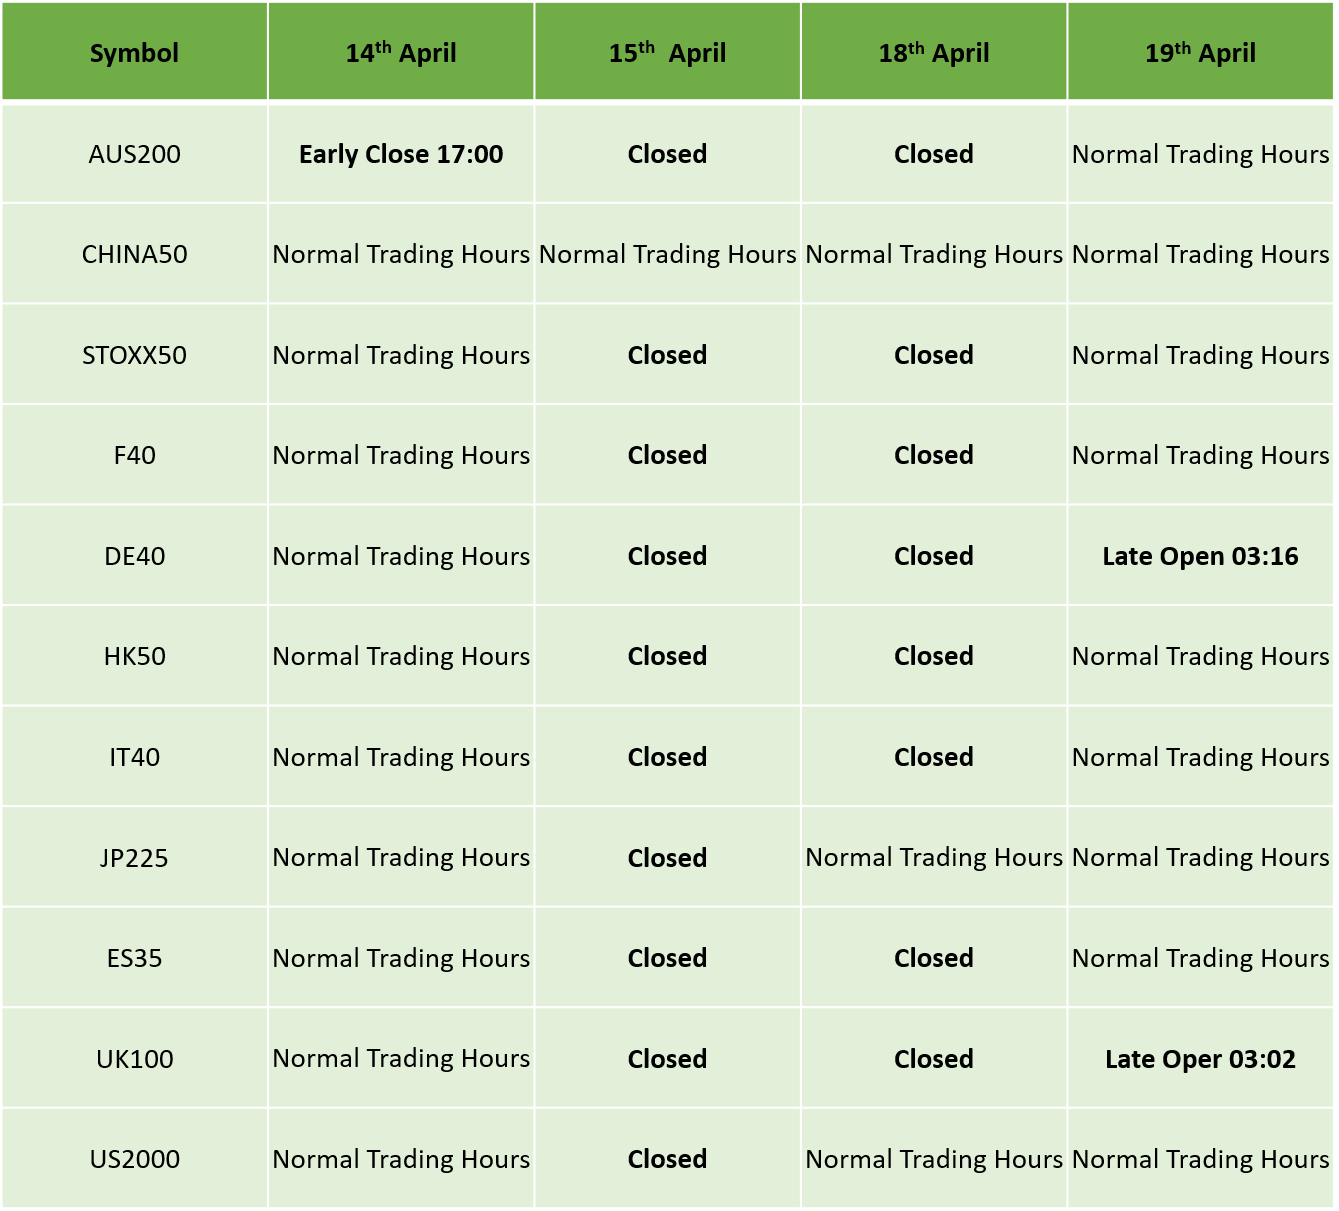Click the Early Close 17:00 cell

(401, 154)
